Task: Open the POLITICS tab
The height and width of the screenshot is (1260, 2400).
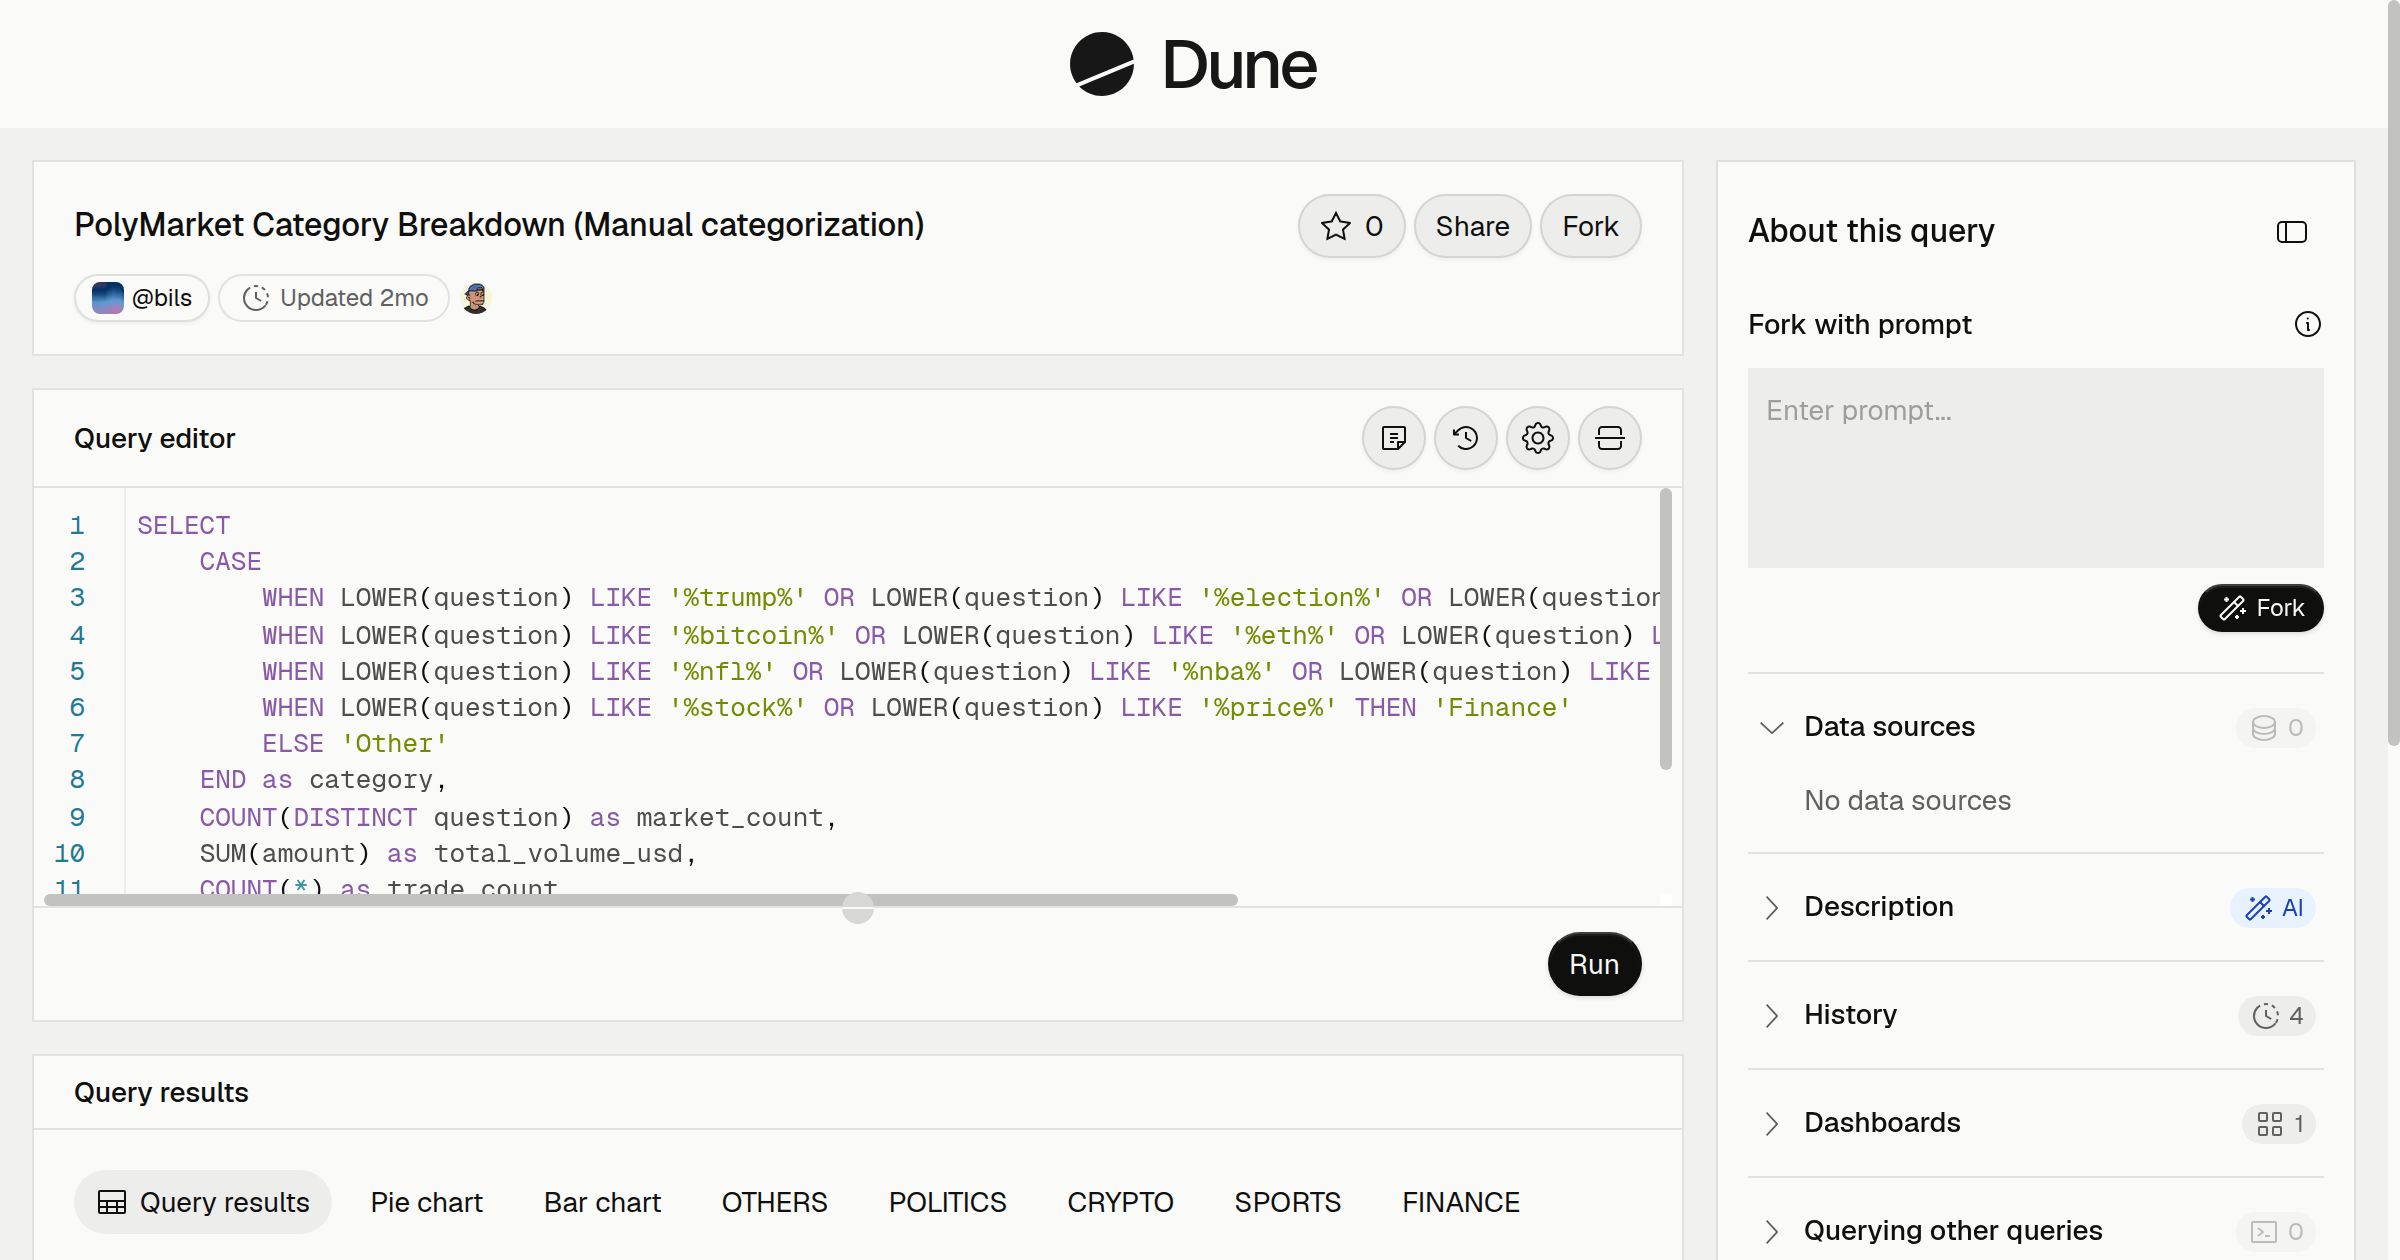Action: point(947,1202)
